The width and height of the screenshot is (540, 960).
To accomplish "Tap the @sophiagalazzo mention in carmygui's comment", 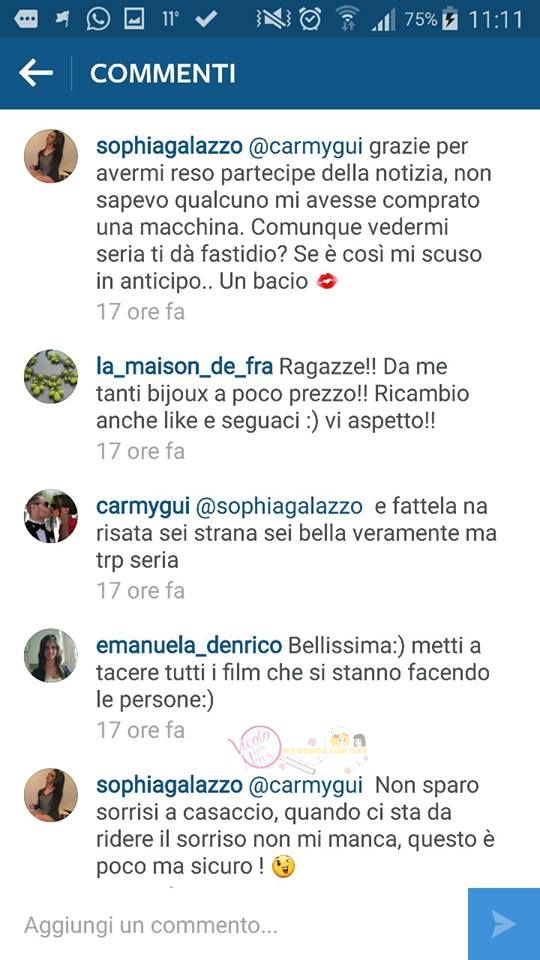I will tap(279, 508).
